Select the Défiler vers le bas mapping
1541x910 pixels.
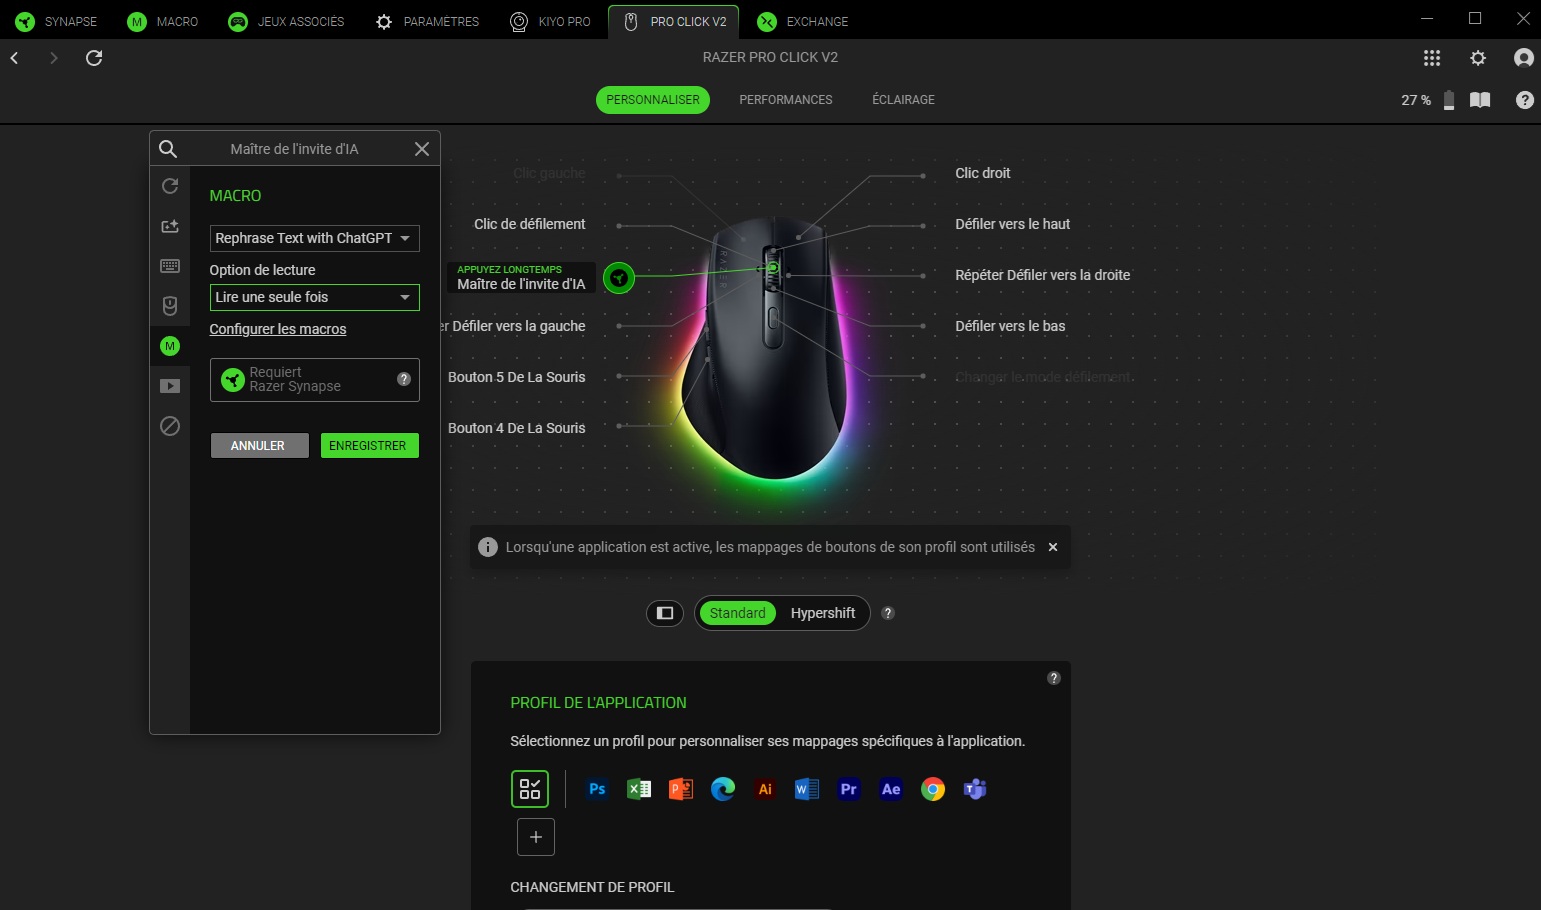pos(1010,326)
